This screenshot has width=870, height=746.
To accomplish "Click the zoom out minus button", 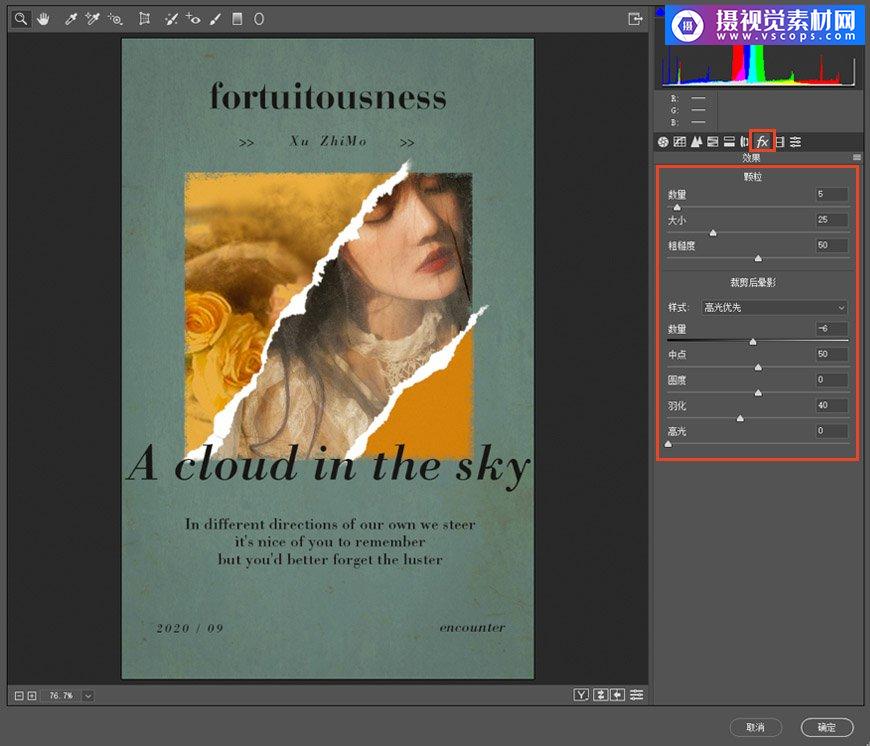I will pos(19,696).
